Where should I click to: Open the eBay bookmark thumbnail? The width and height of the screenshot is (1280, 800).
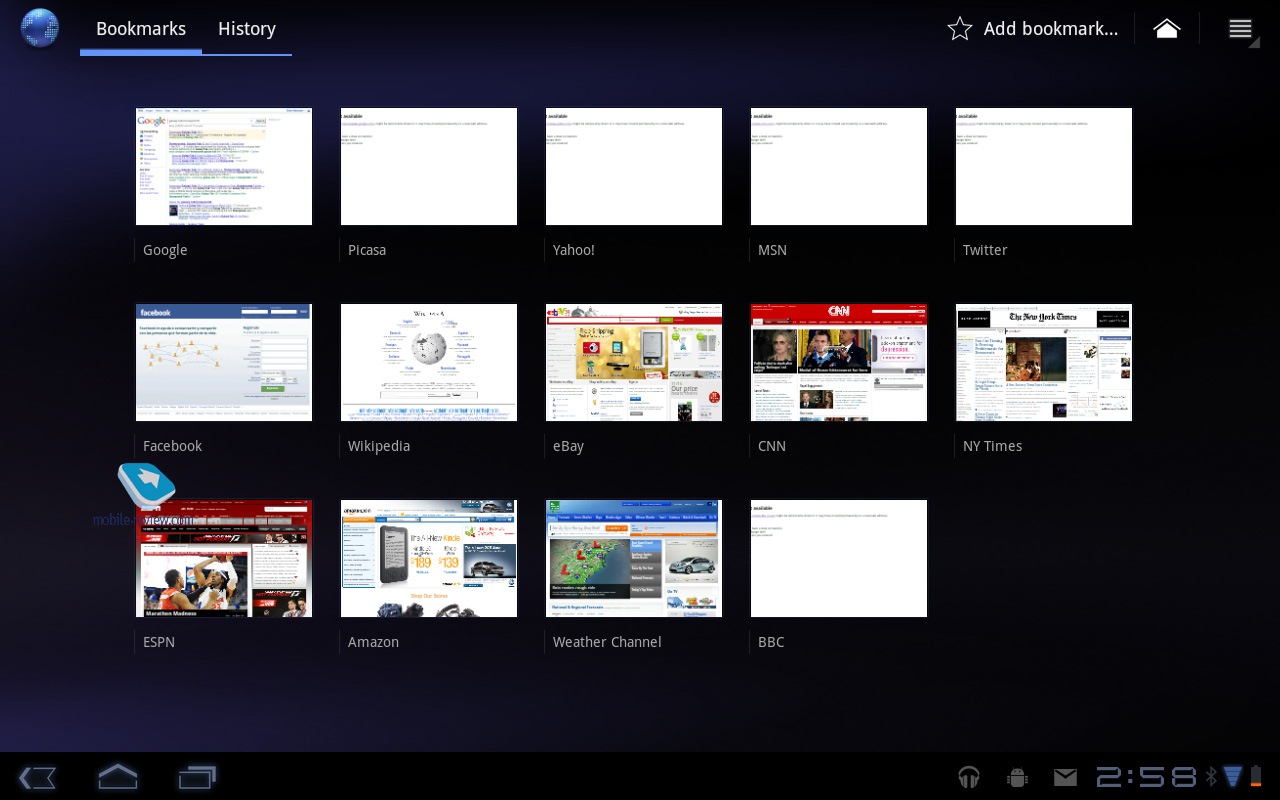click(634, 362)
